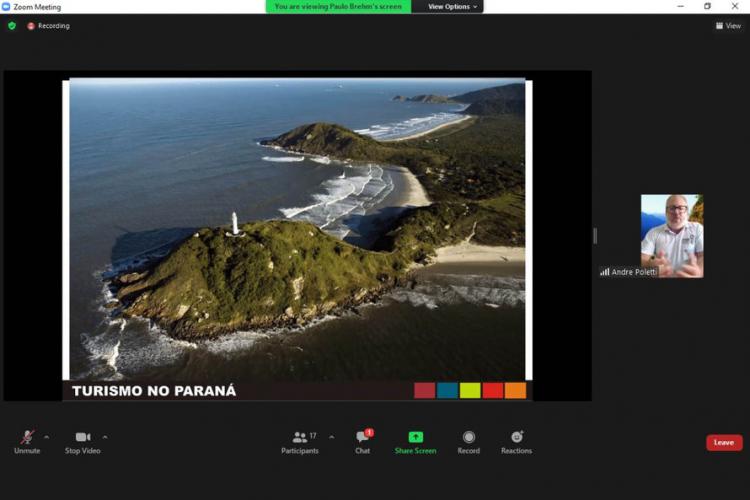Click the green encryption shield icon
The width and height of the screenshot is (750, 500).
pyautogui.click(x=12, y=26)
